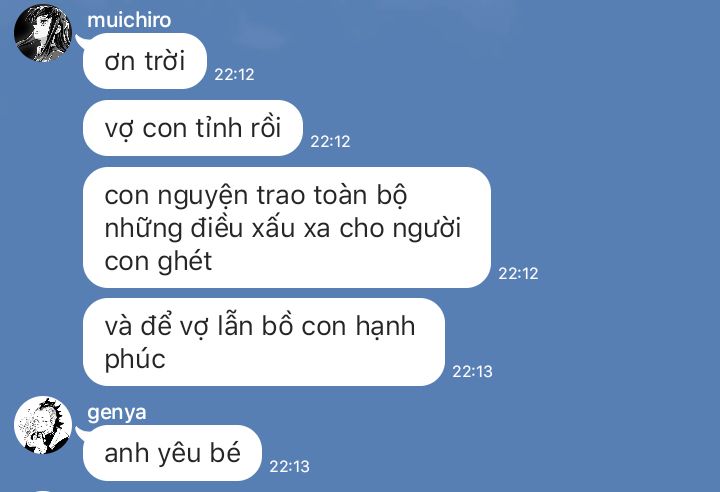This screenshot has height=492, width=720.
Task: Open genya's profile avatar
Action: [x=43, y=425]
